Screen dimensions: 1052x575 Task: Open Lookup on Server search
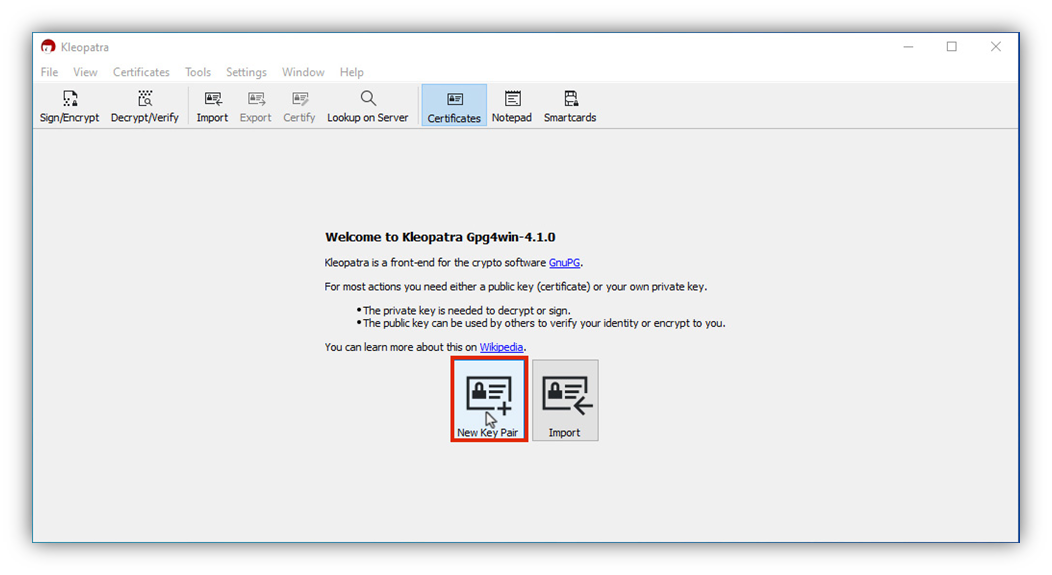point(368,107)
